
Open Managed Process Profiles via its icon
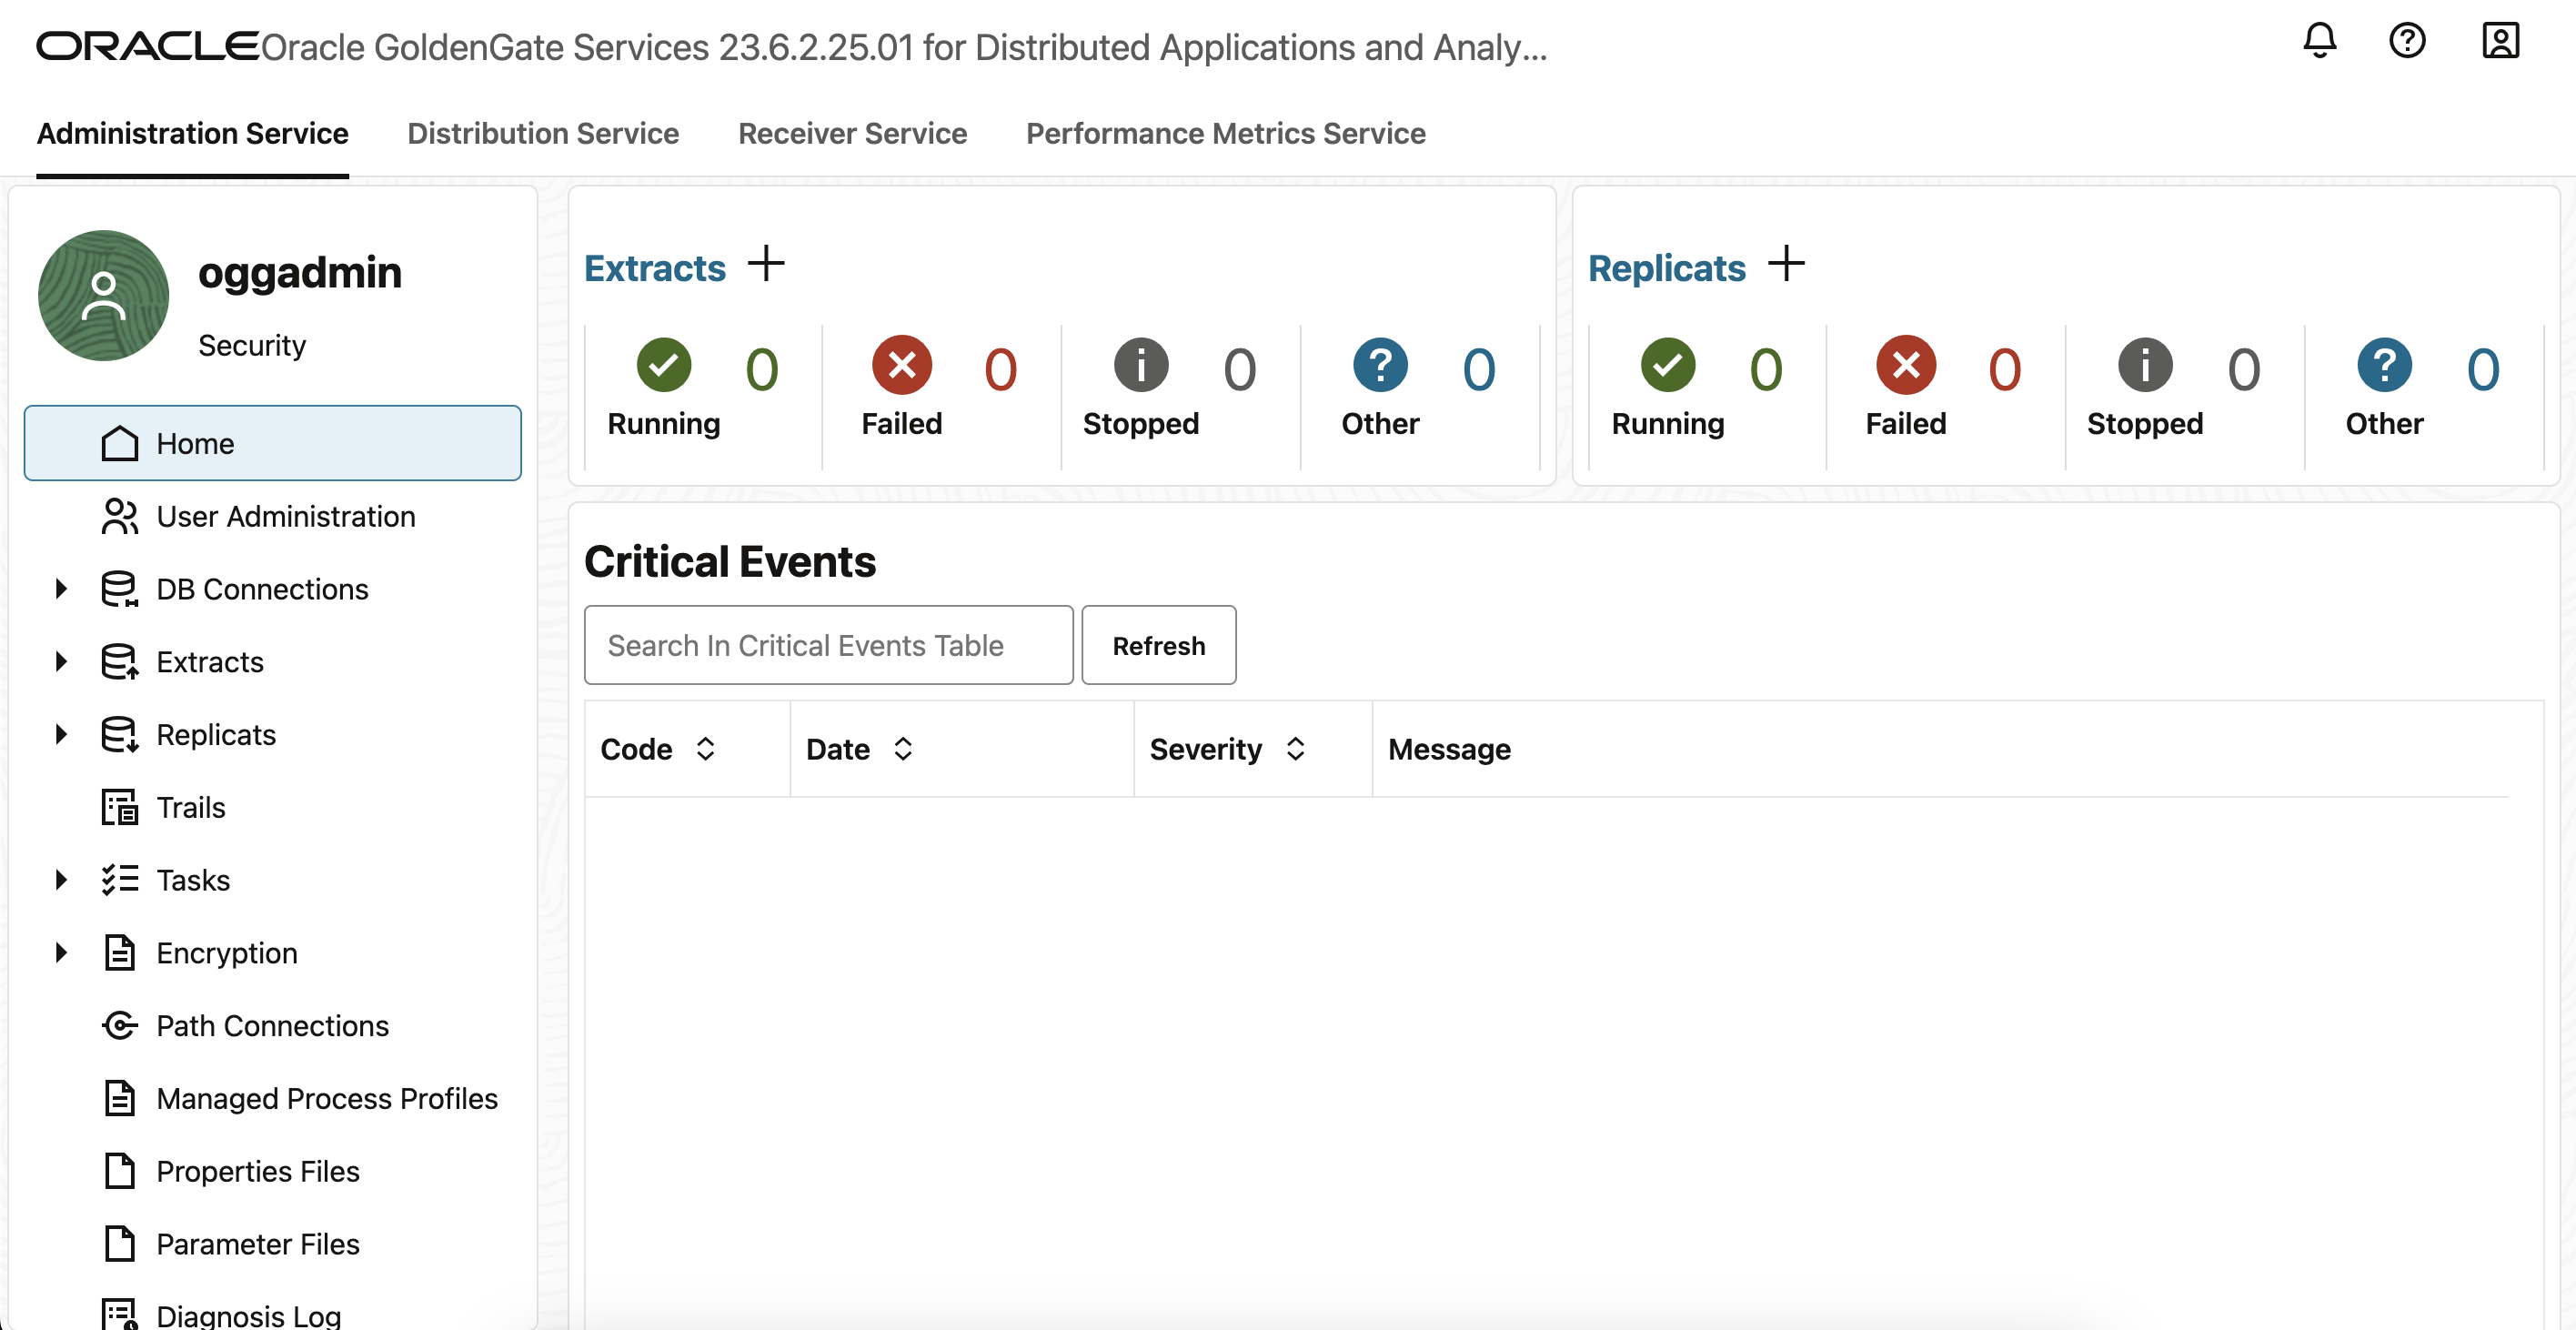click(x=119, y=1098)
